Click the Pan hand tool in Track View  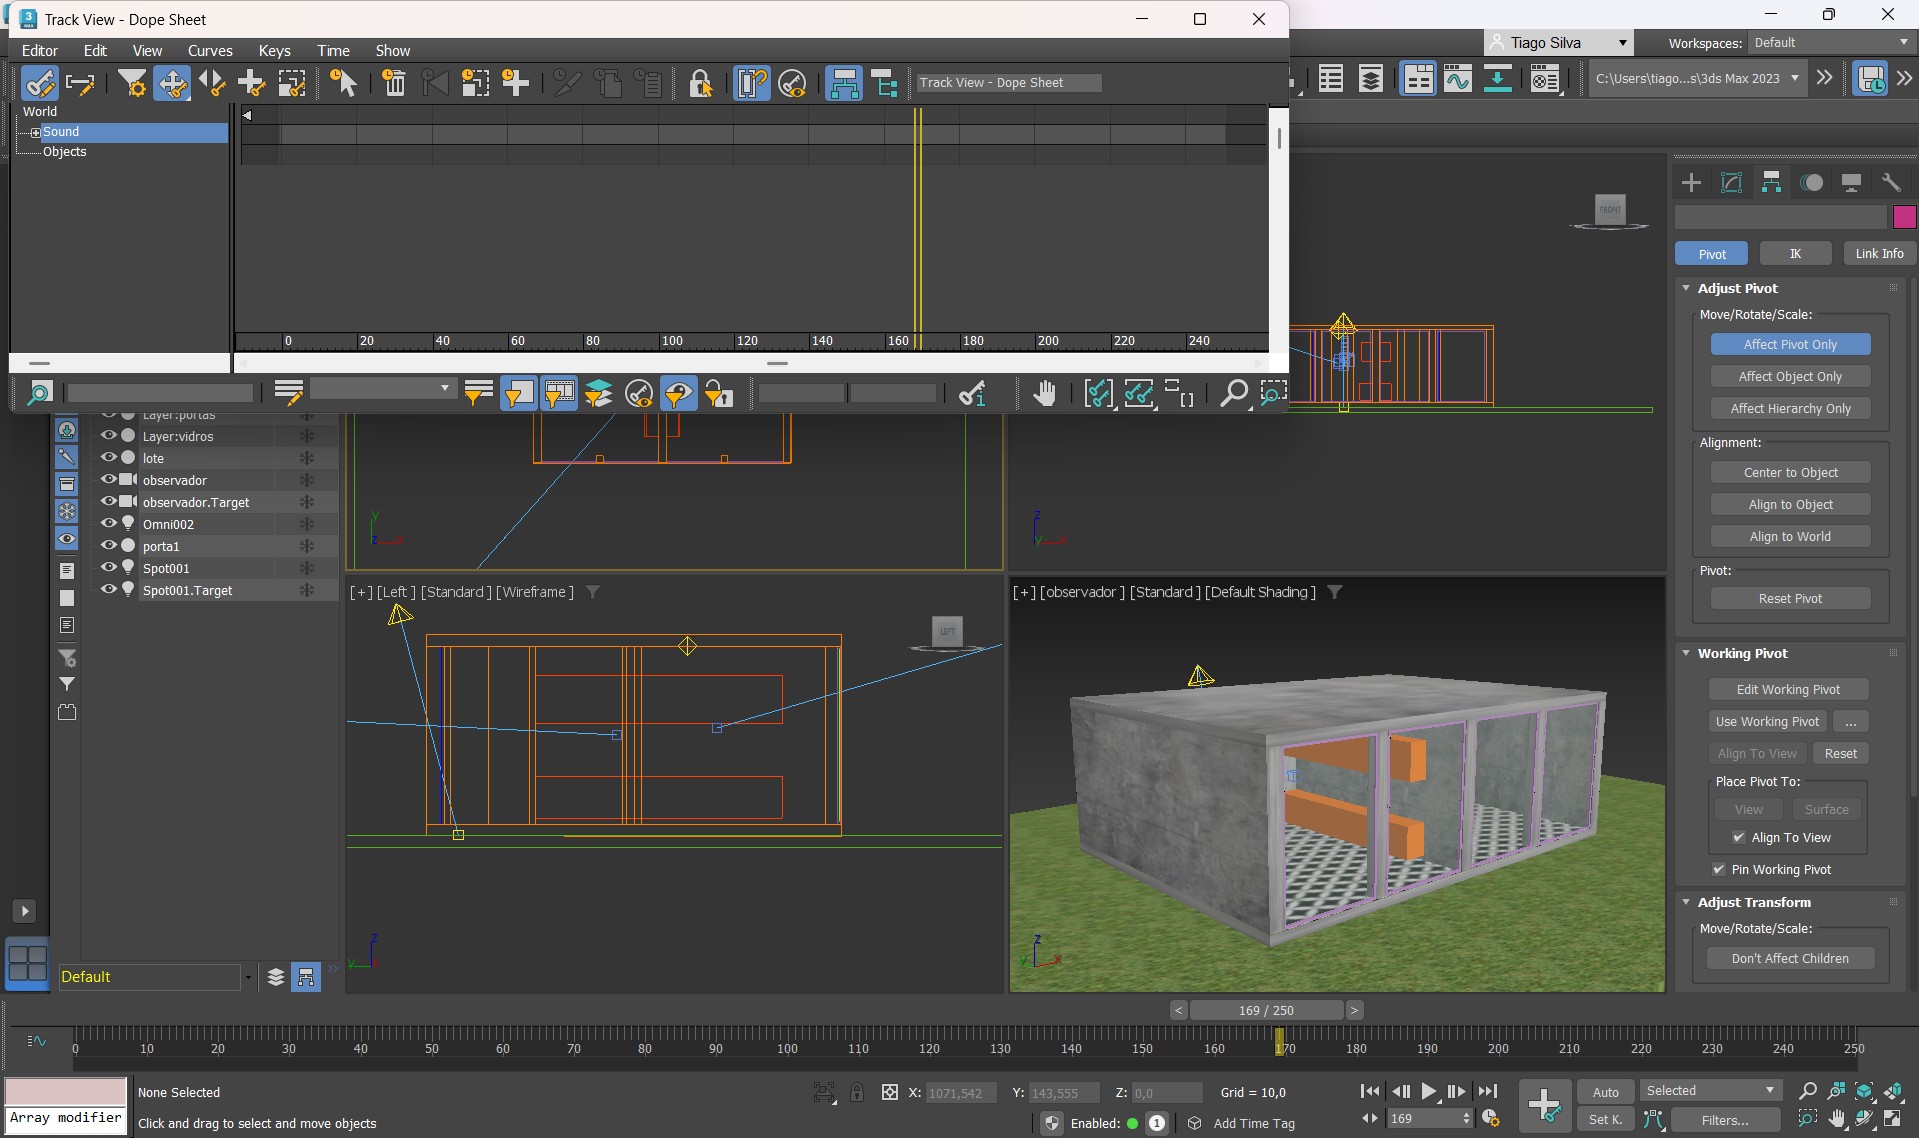(x=1044, y=394)
